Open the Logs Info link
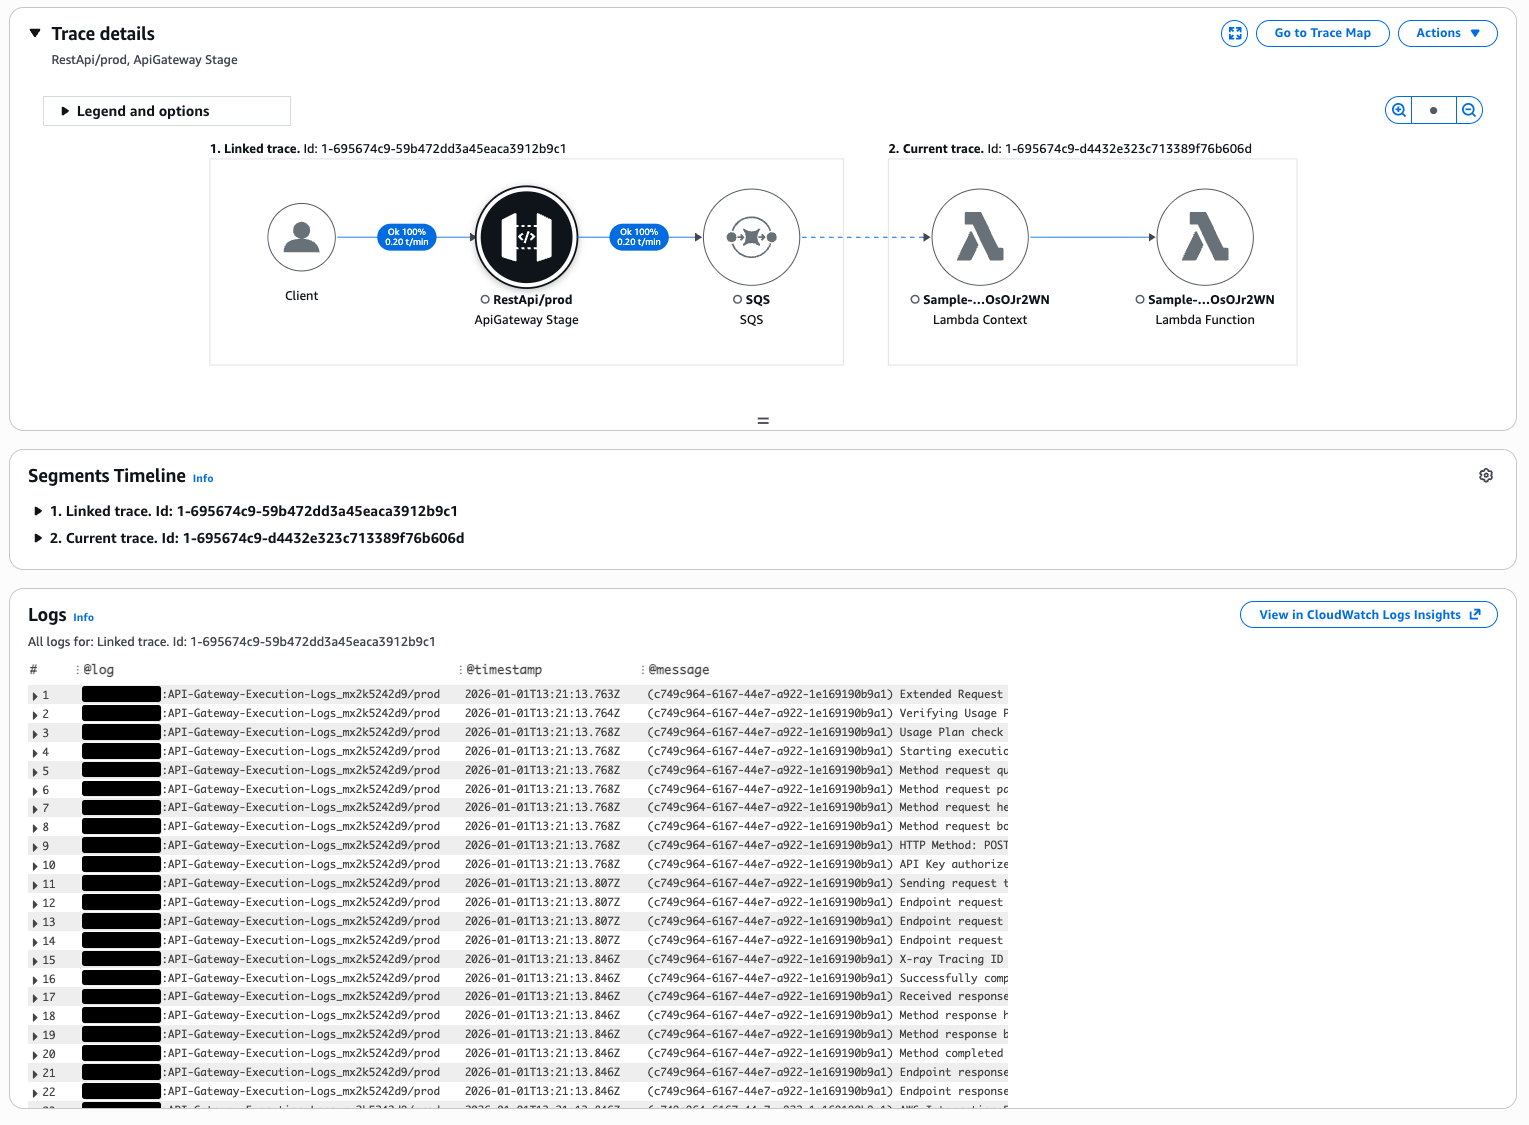This screenshot has width=1529, height=1125. coord(83,618)
